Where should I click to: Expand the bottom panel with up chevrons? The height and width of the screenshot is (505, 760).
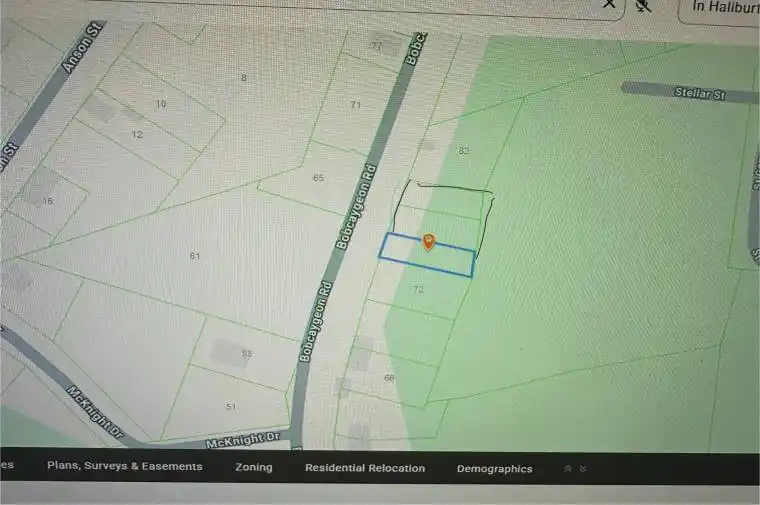[x=568, y=468]
